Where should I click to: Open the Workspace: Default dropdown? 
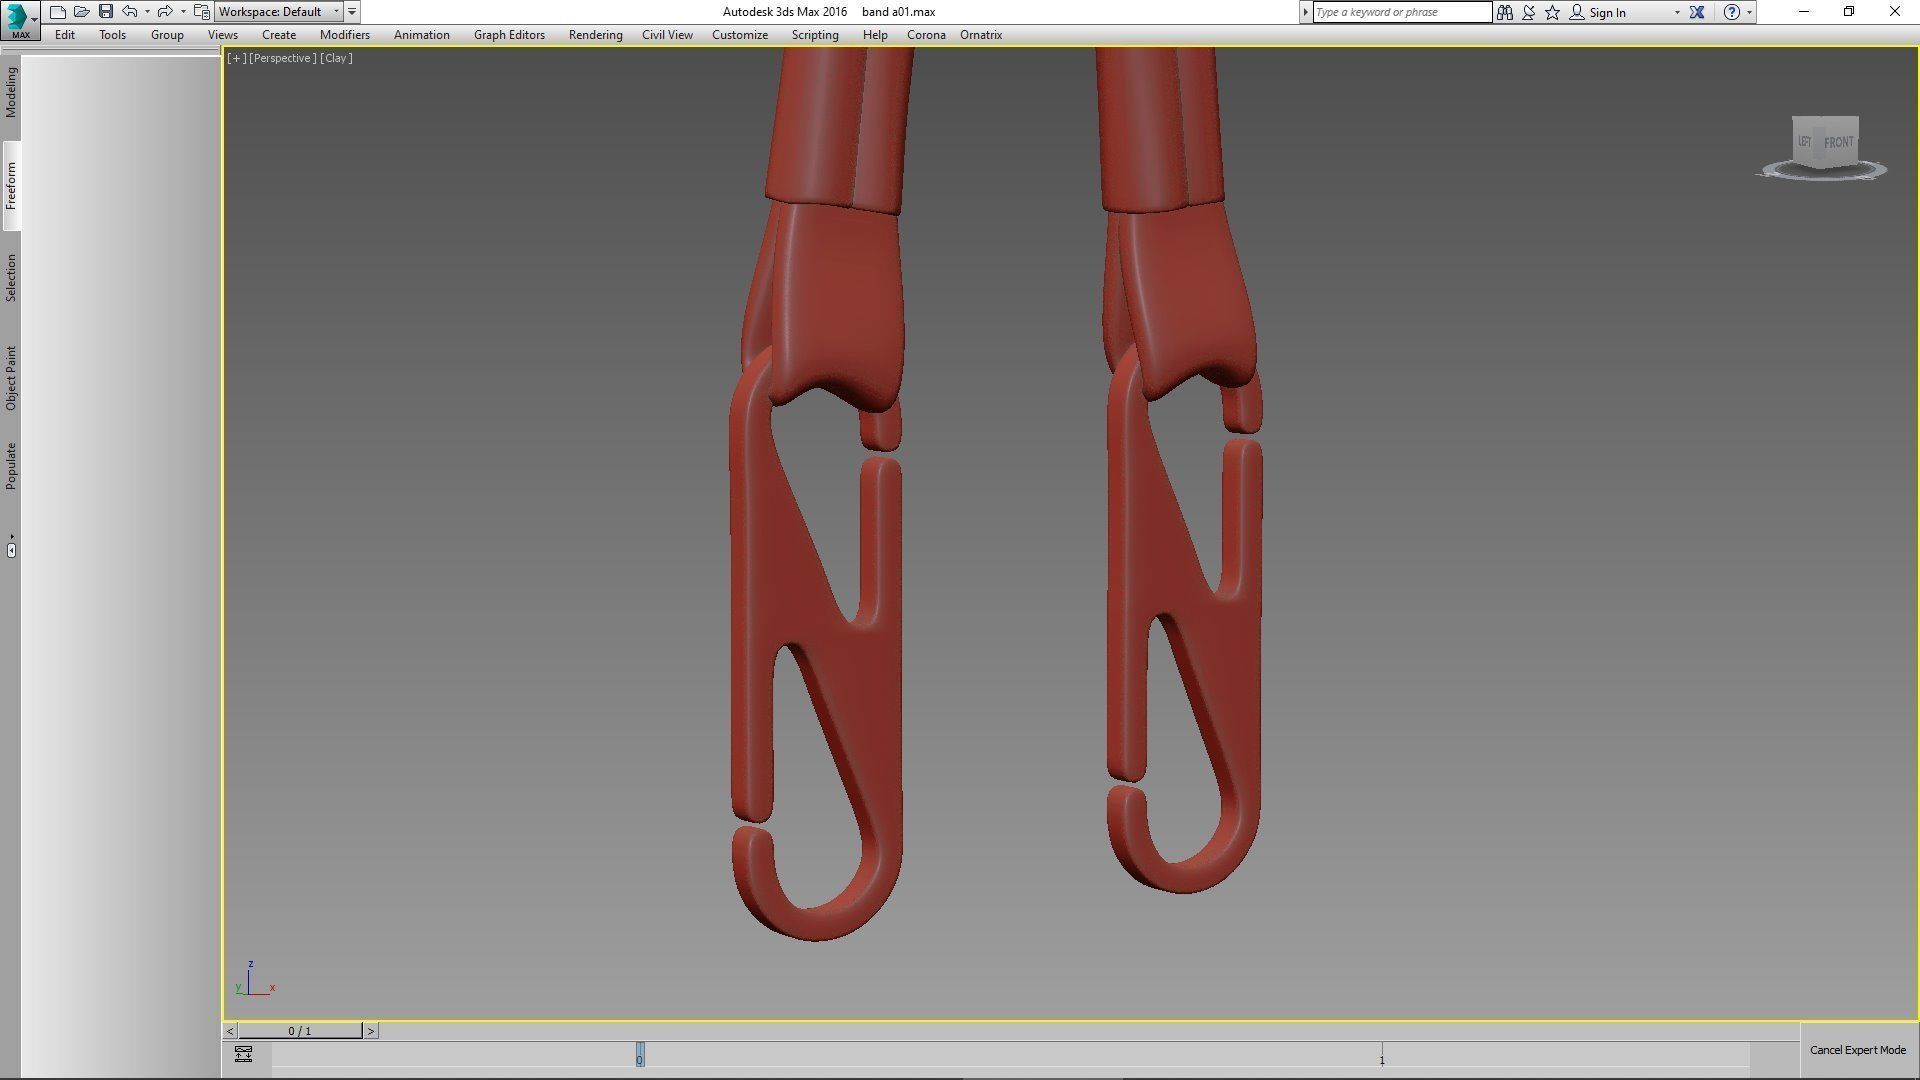279,12
